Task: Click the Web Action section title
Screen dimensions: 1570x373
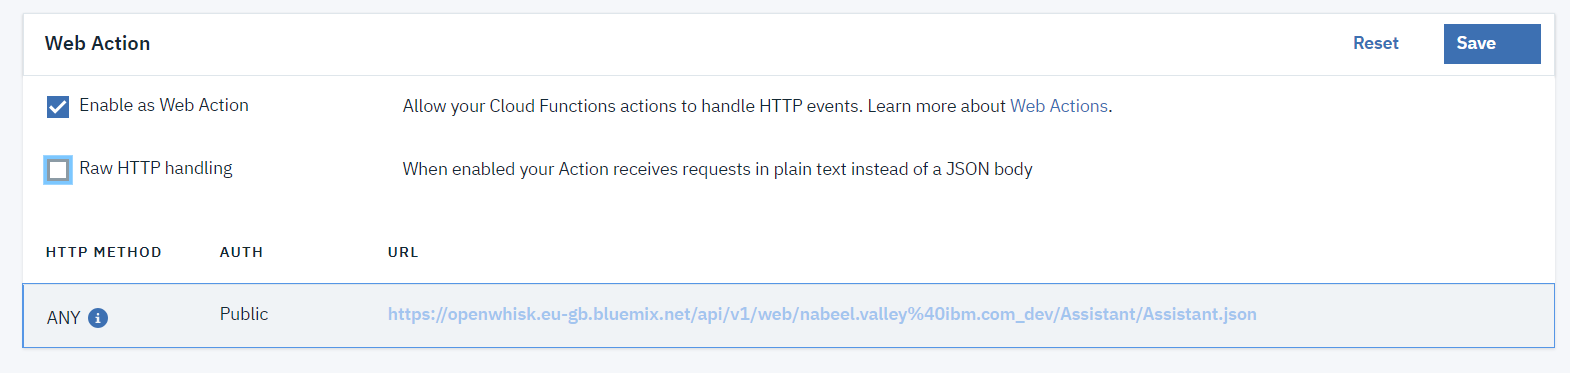Action: 97,43
